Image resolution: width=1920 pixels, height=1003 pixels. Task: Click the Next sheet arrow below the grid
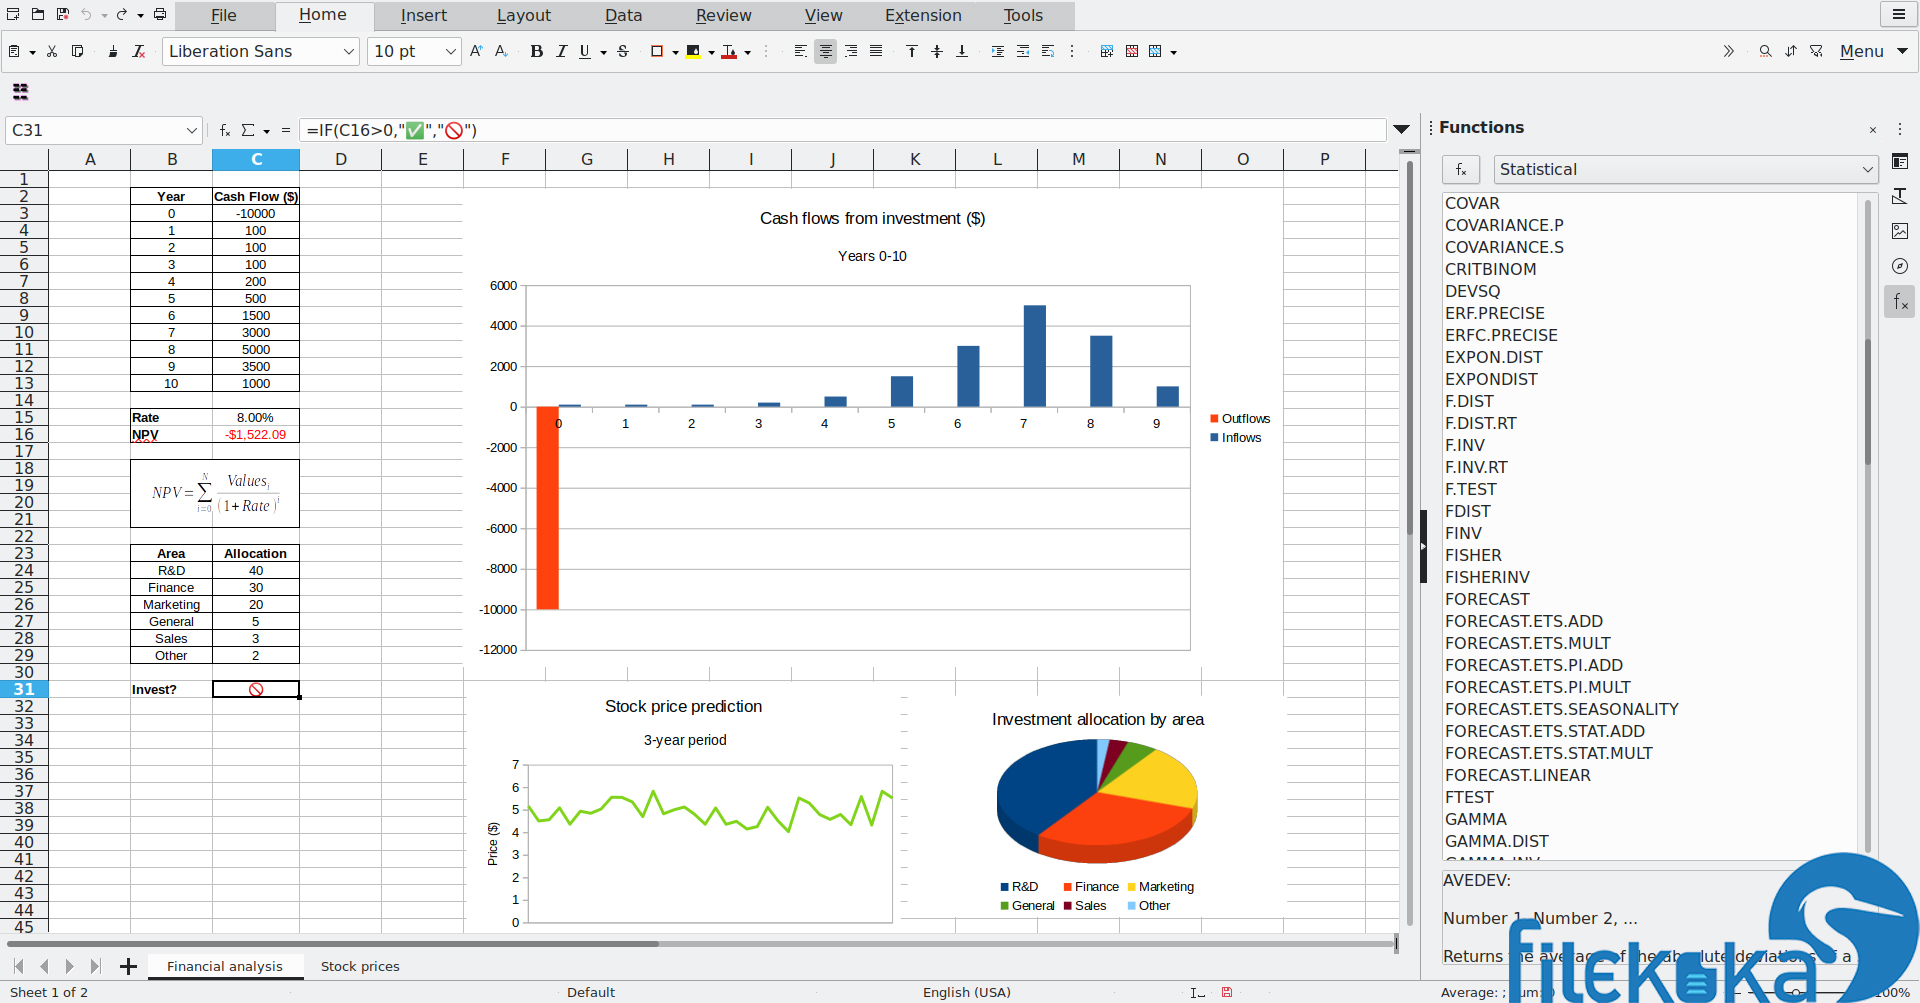pos(69,966)
